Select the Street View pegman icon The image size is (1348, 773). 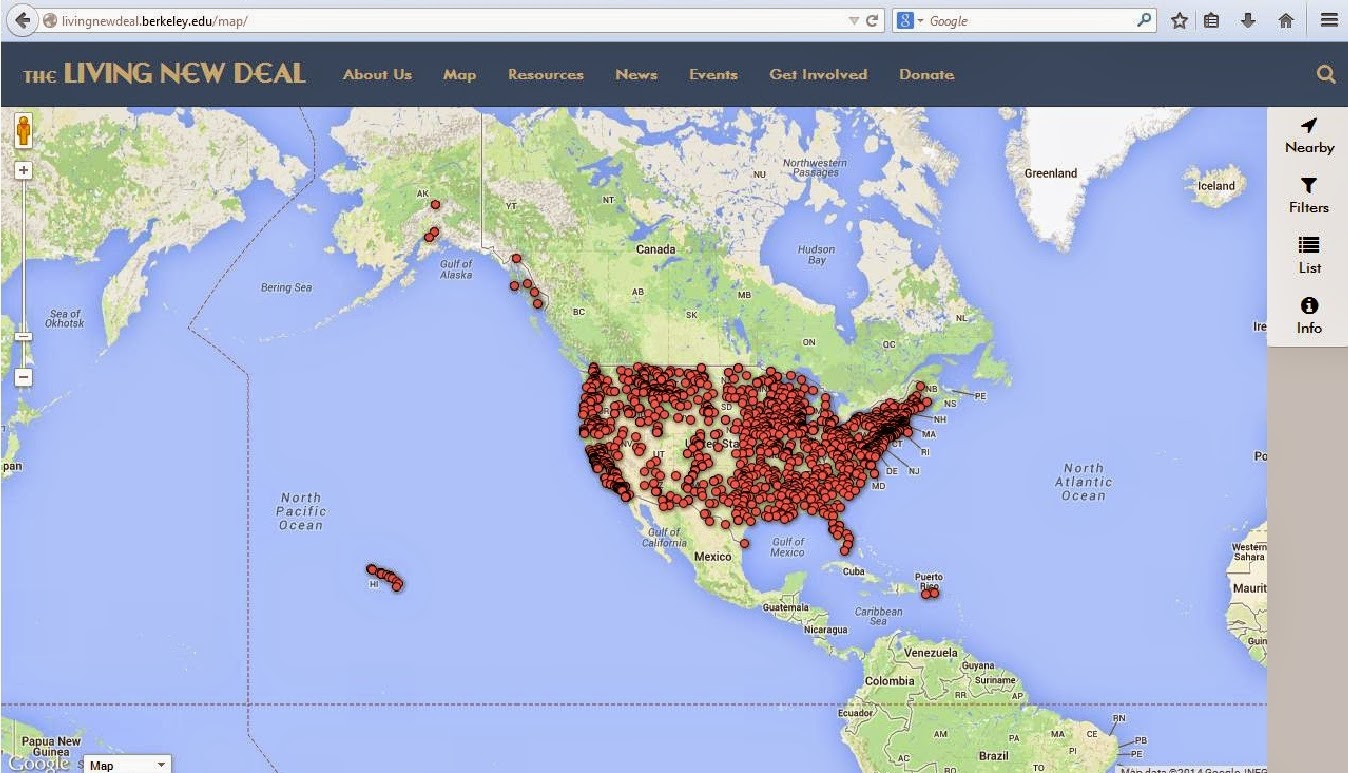tap(24, 130)
